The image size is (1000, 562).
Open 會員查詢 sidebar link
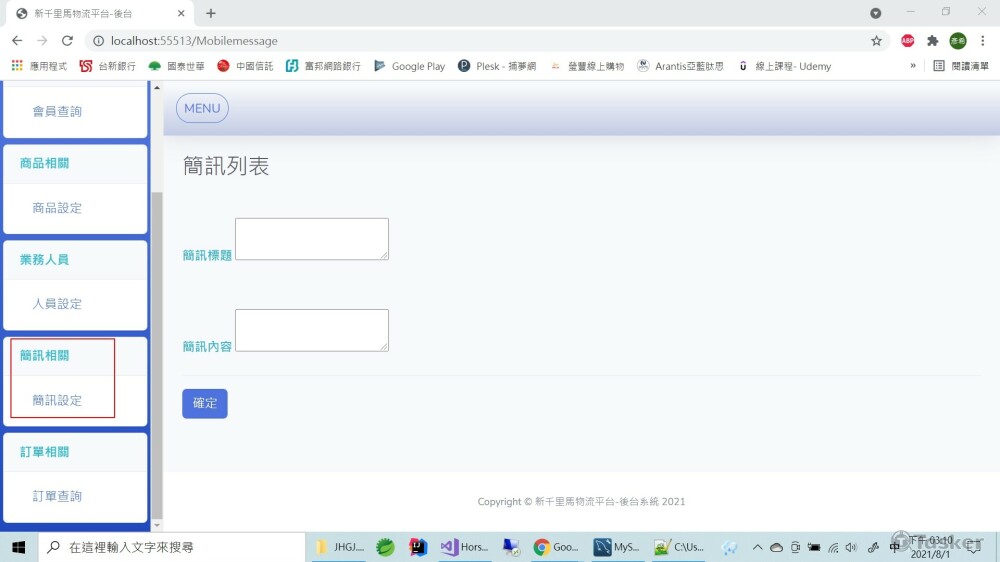tap(57, 112)
